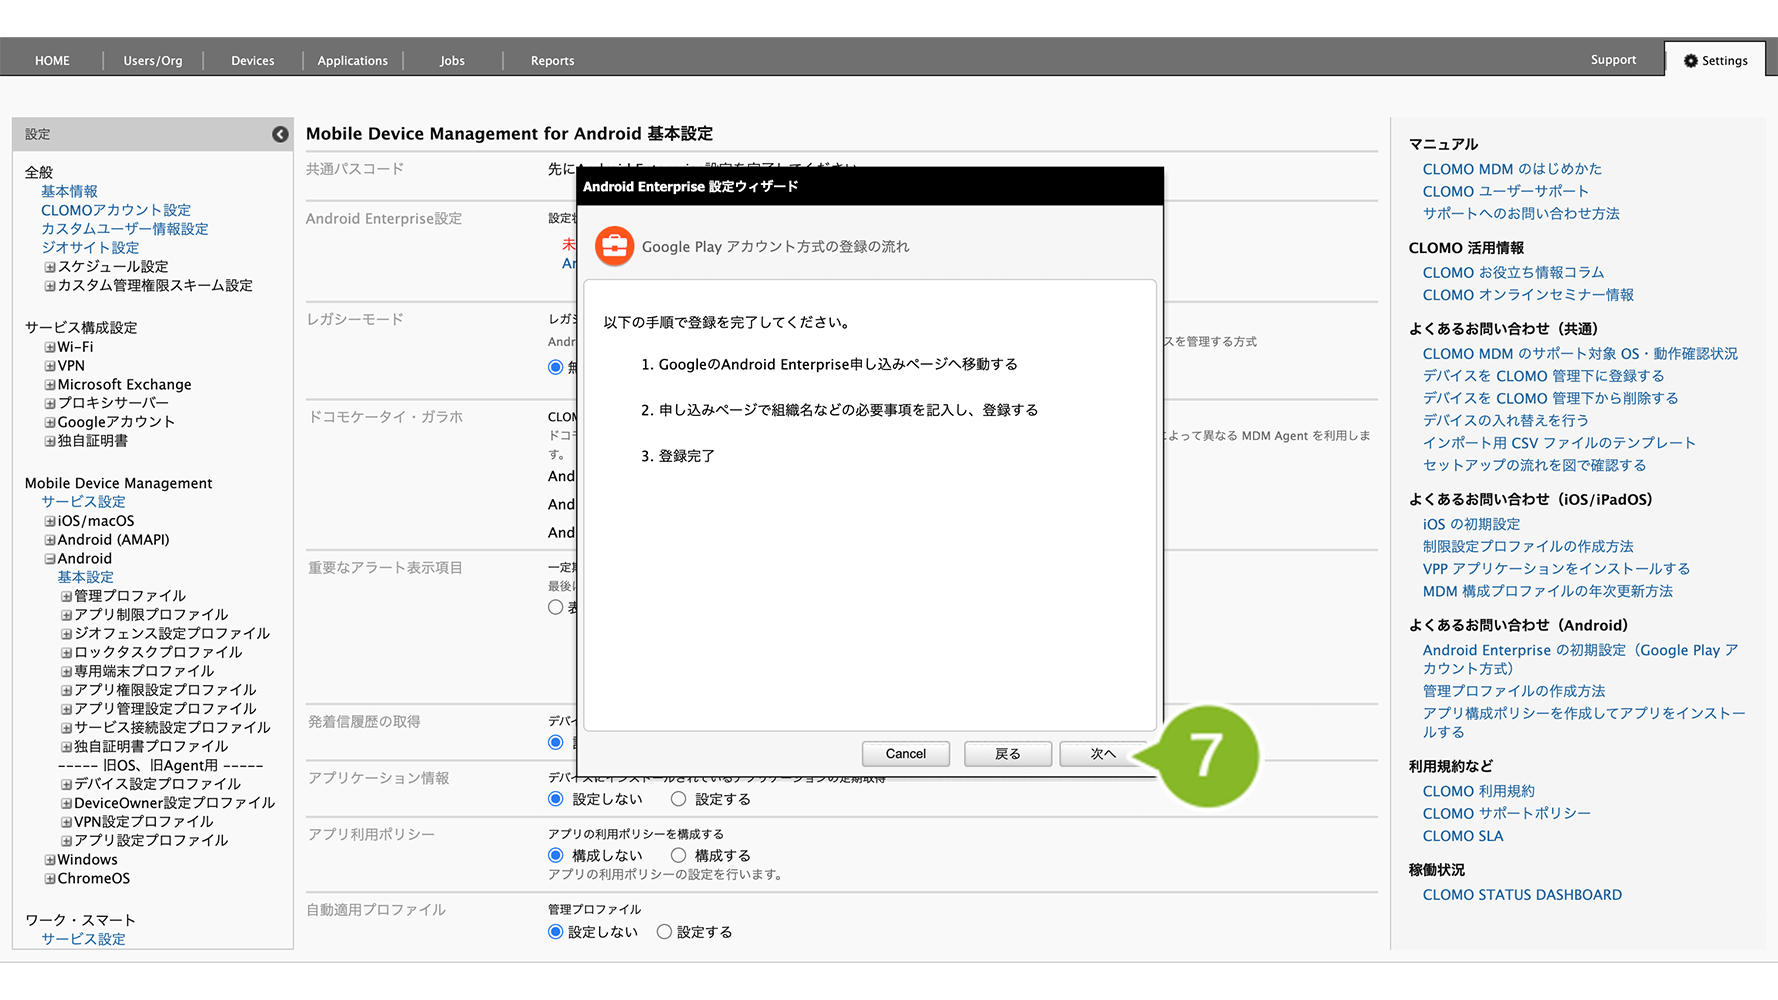Open Mobile Device Management サービス設定 link
1778x1000 pixels.
click(x=83, y=502)
